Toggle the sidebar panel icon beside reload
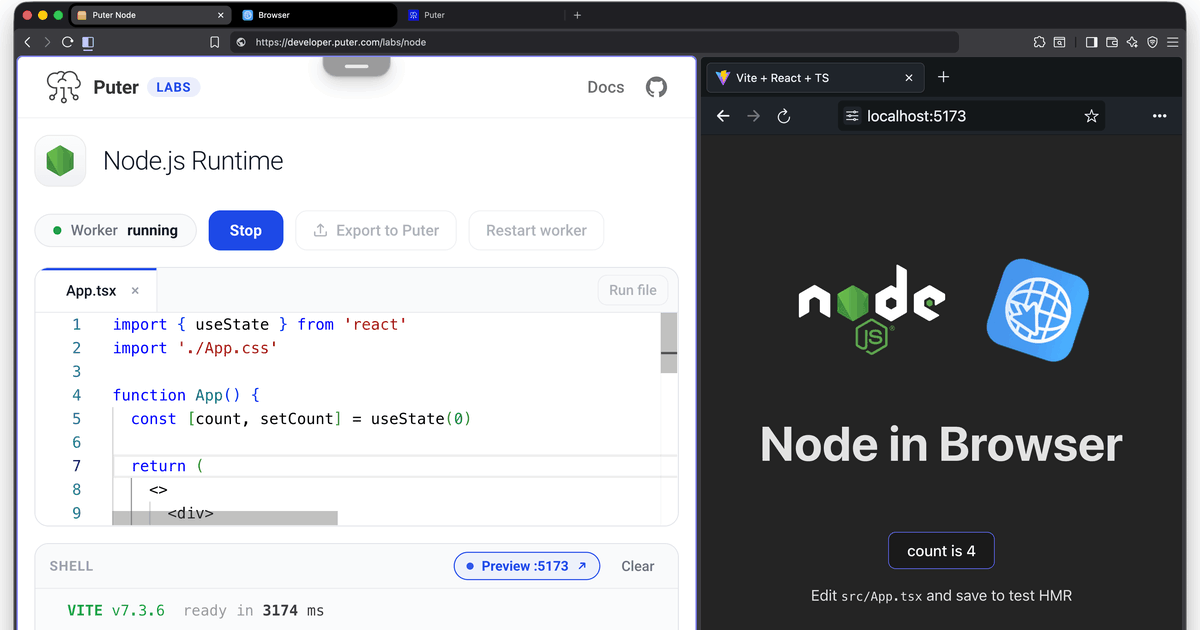This screenshot has height=630, width=1200. pyautogui.click(x=88, y=42)
